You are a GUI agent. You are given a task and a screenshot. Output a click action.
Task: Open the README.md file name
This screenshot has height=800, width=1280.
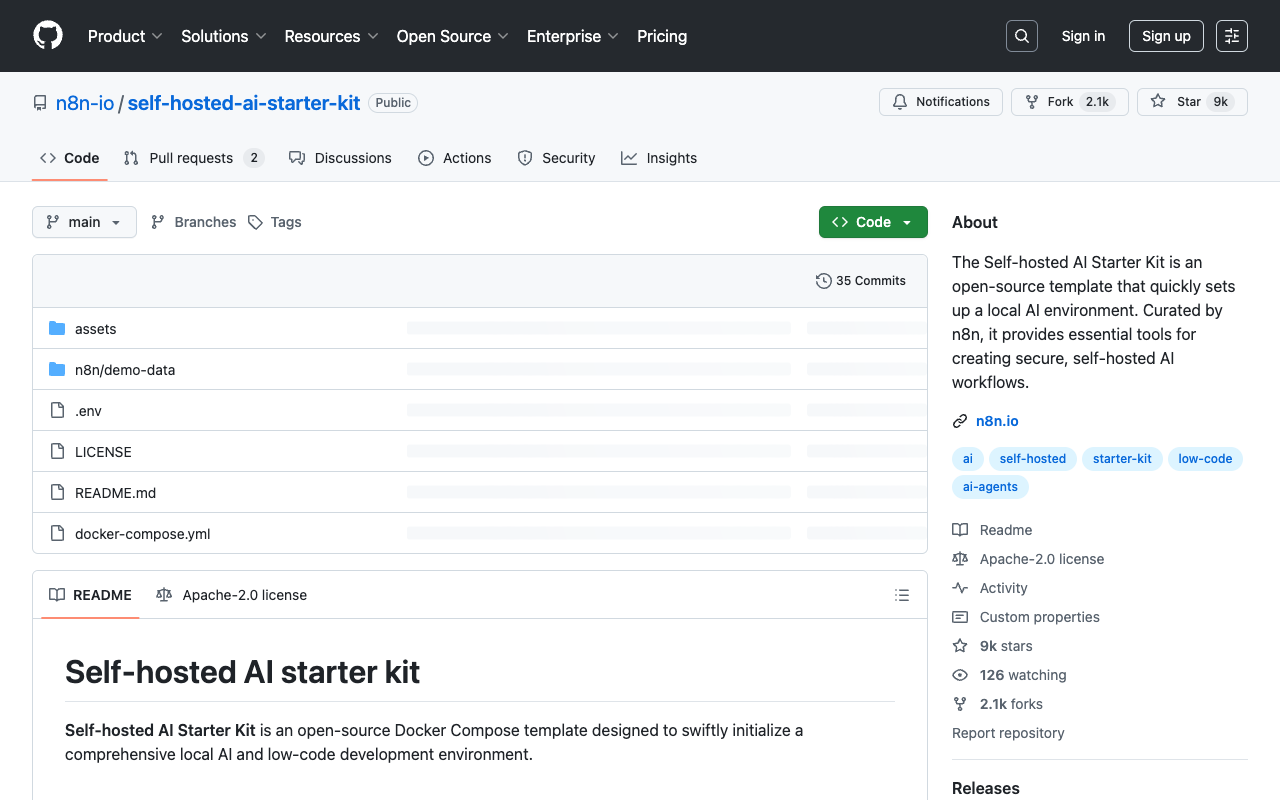[116, 493]
